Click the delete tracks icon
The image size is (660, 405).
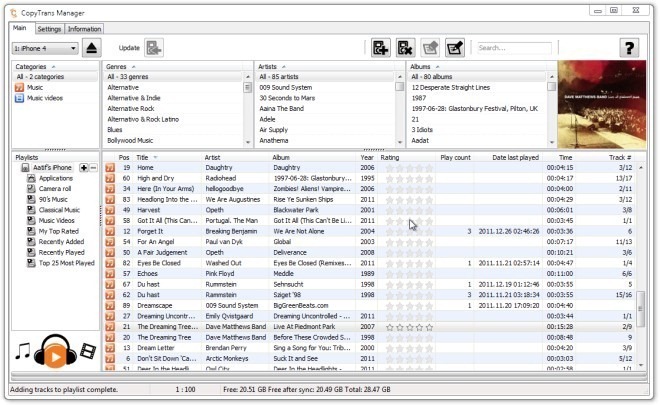(x=405, y=48)
